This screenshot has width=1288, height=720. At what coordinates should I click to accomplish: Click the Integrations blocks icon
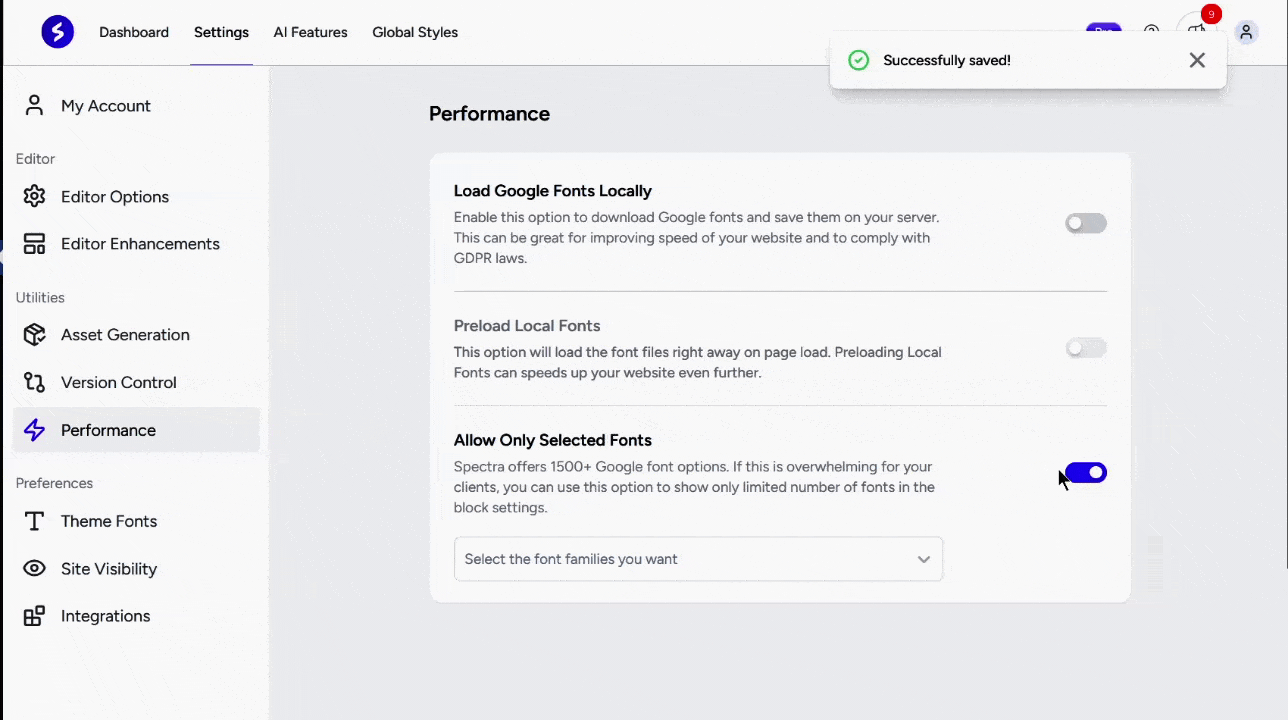coord(35,616)
